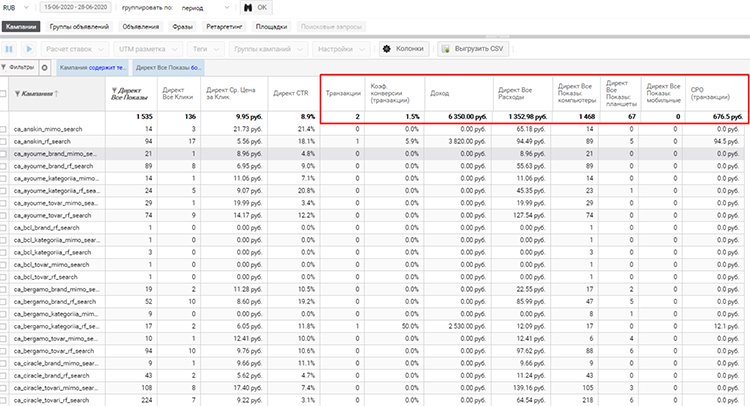
Task: Check the ca_ciracle_brand_rf_search row checkbox
Action: click(x=3, y=376)
